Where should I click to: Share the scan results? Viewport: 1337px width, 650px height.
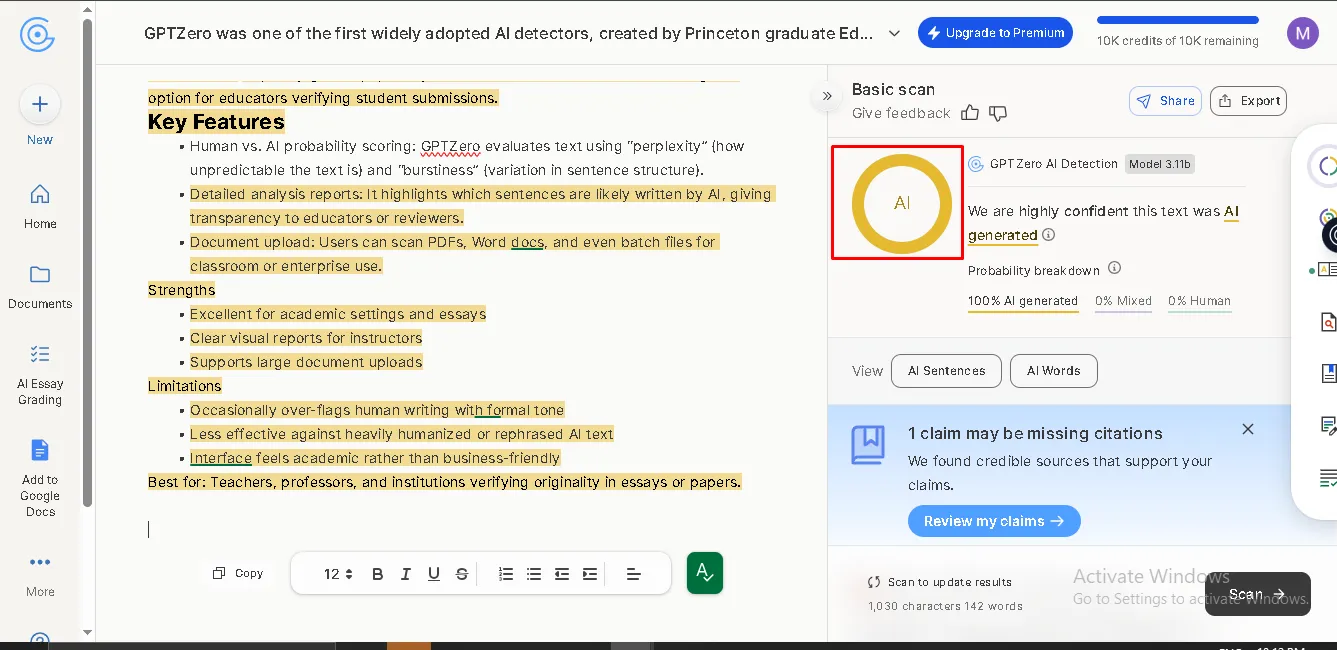(1165, 101)
